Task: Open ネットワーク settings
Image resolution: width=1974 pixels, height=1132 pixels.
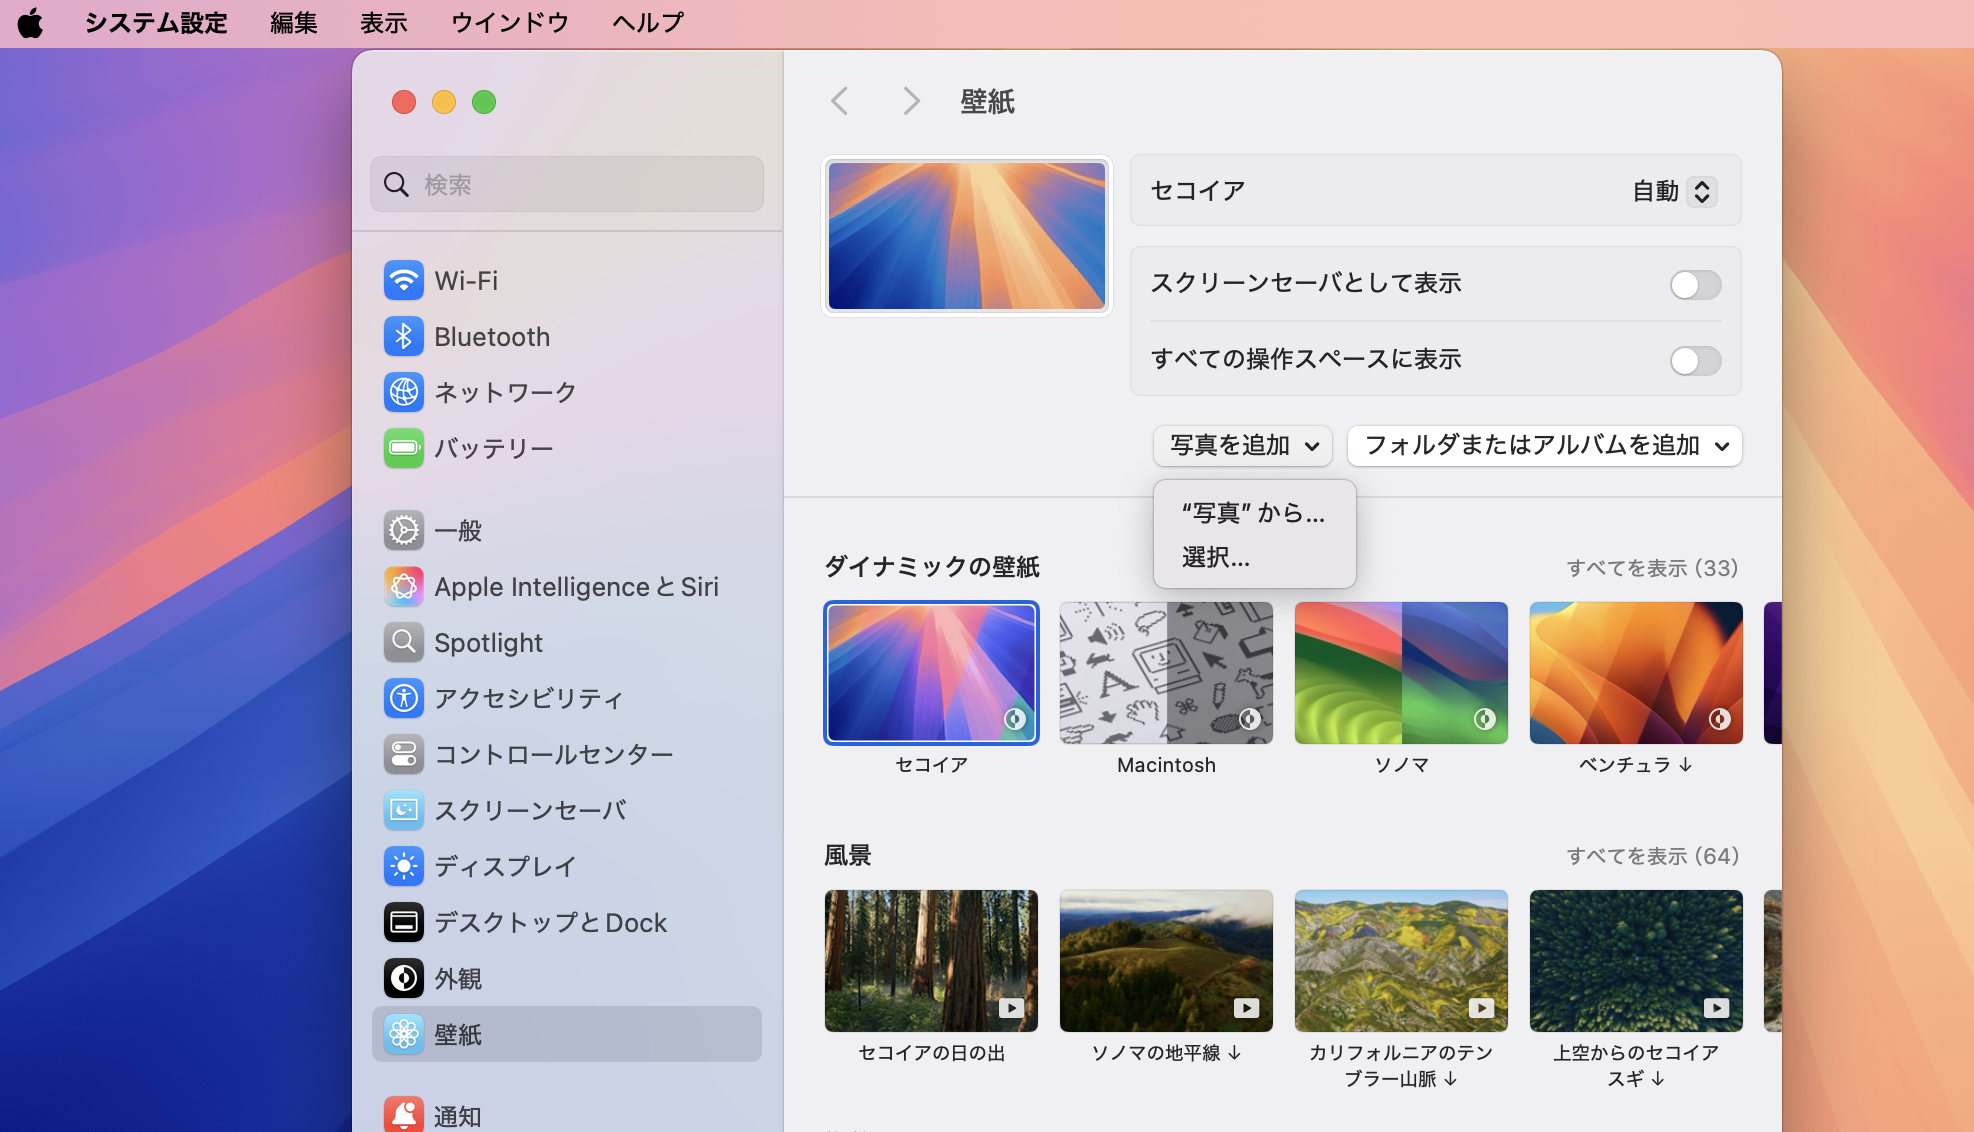Action: pyautogui.click(x=504, y=392)
